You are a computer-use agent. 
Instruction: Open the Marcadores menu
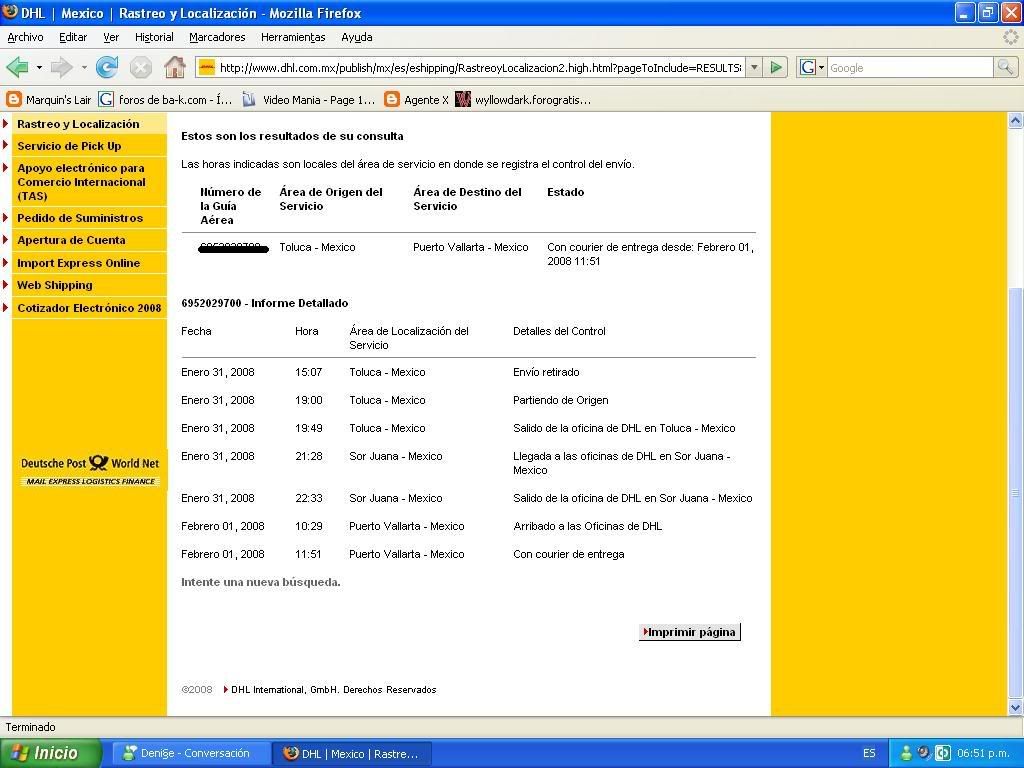217,37
